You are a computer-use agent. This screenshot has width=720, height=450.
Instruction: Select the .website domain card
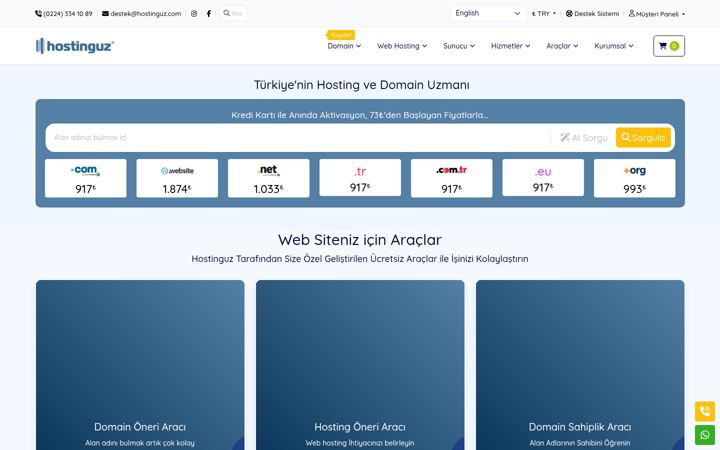(177, 178)
